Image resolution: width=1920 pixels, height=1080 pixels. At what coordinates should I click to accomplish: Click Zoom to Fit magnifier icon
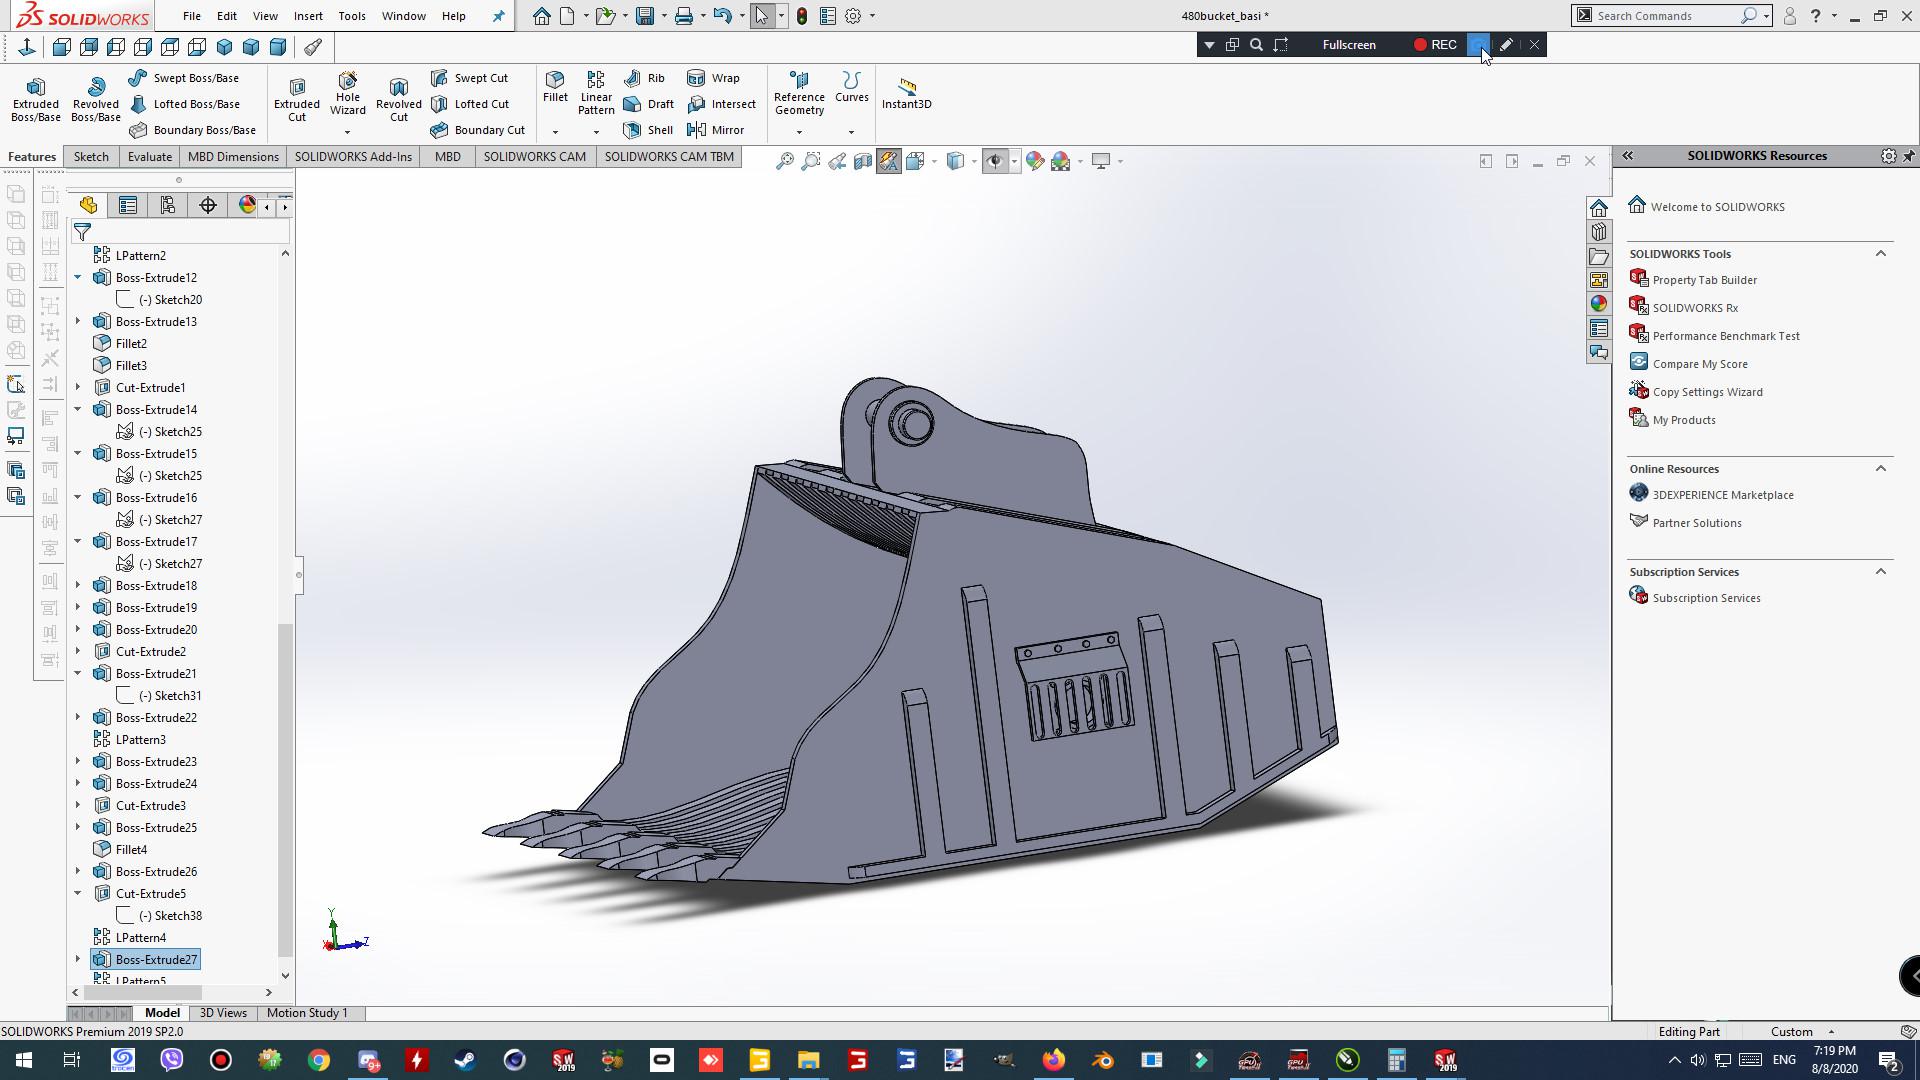click(x=785, y=161)
